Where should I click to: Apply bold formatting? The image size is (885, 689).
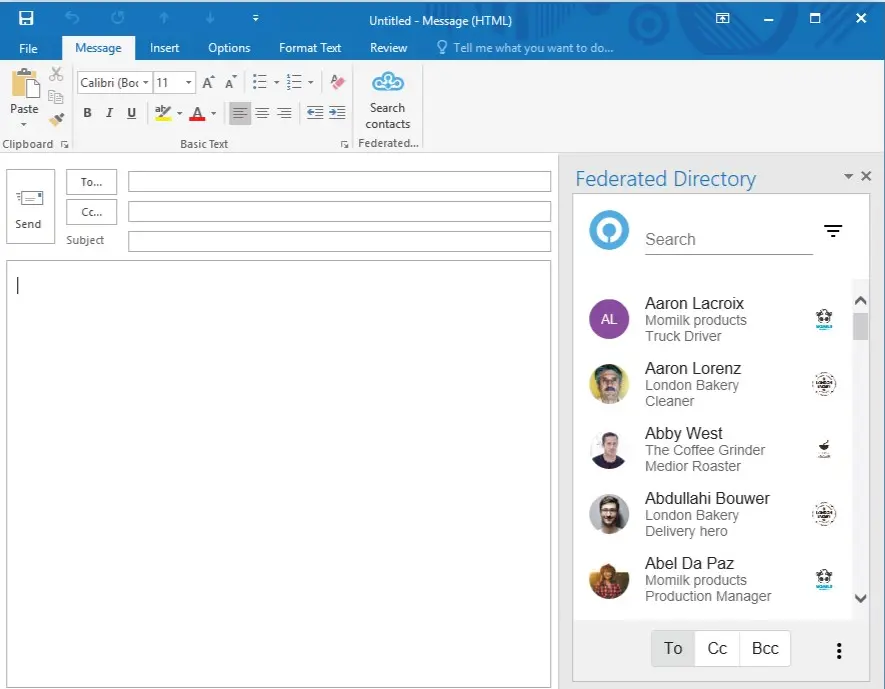point(87,113)
